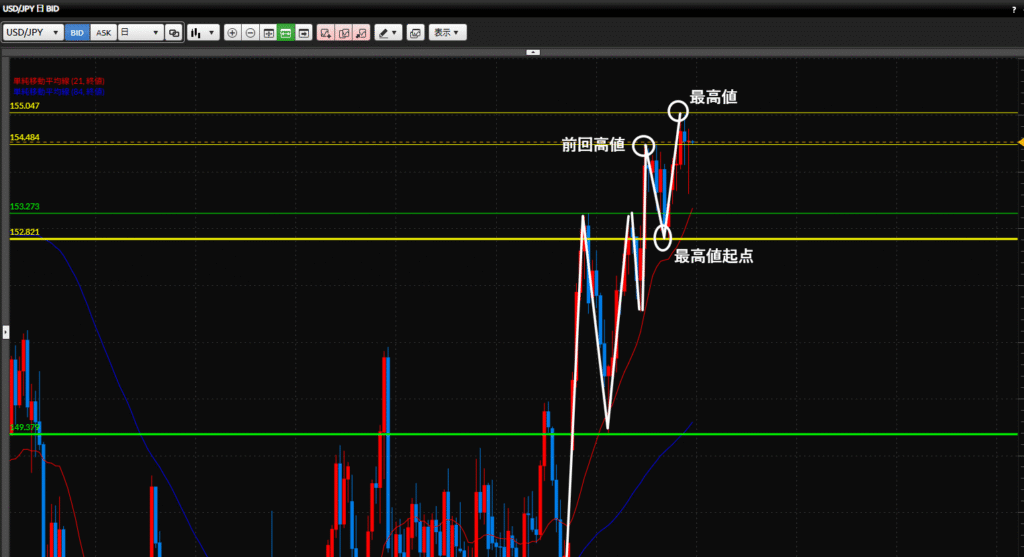Zoom in with the plus icon
The height and width of the screenshot is (557, 1024).
pyautogui.click(x=233, y=32)
